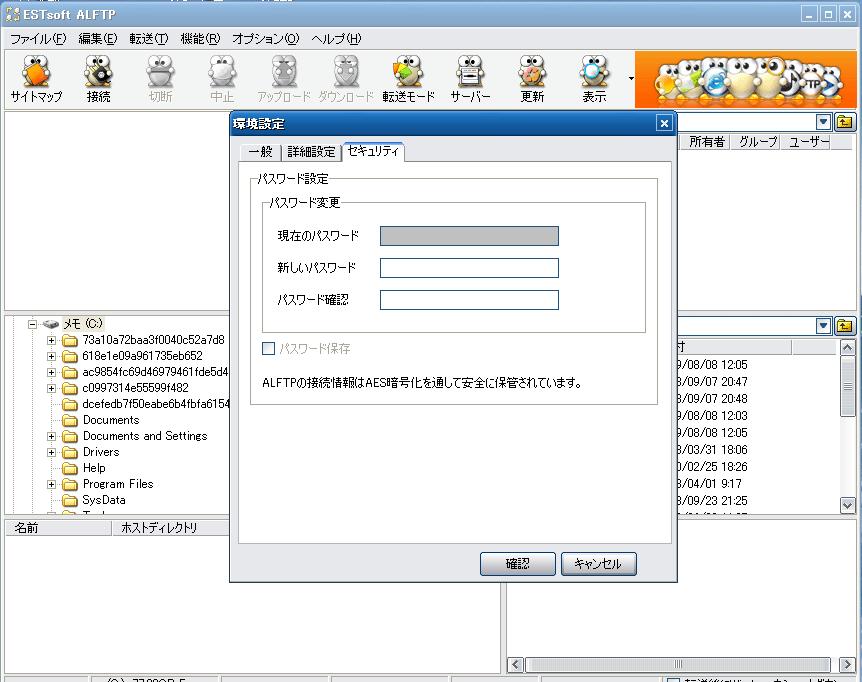This screenshot has width=862, height=682.
Task: Switch to the 詳細設定 tab
Action: click(311, 152)
